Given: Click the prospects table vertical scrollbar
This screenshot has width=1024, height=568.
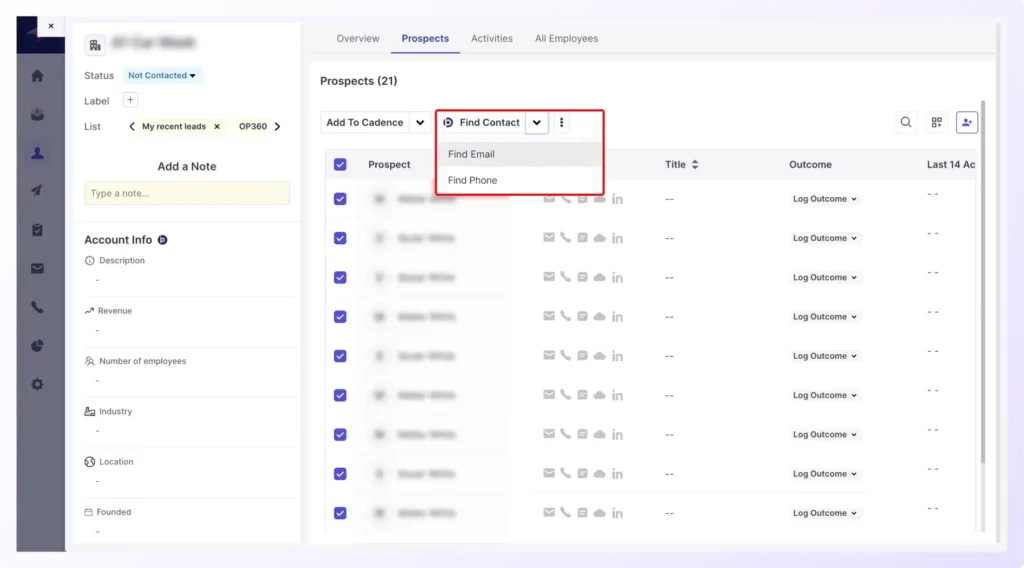Looking at the screenshot, I should [x=983, y=281].
